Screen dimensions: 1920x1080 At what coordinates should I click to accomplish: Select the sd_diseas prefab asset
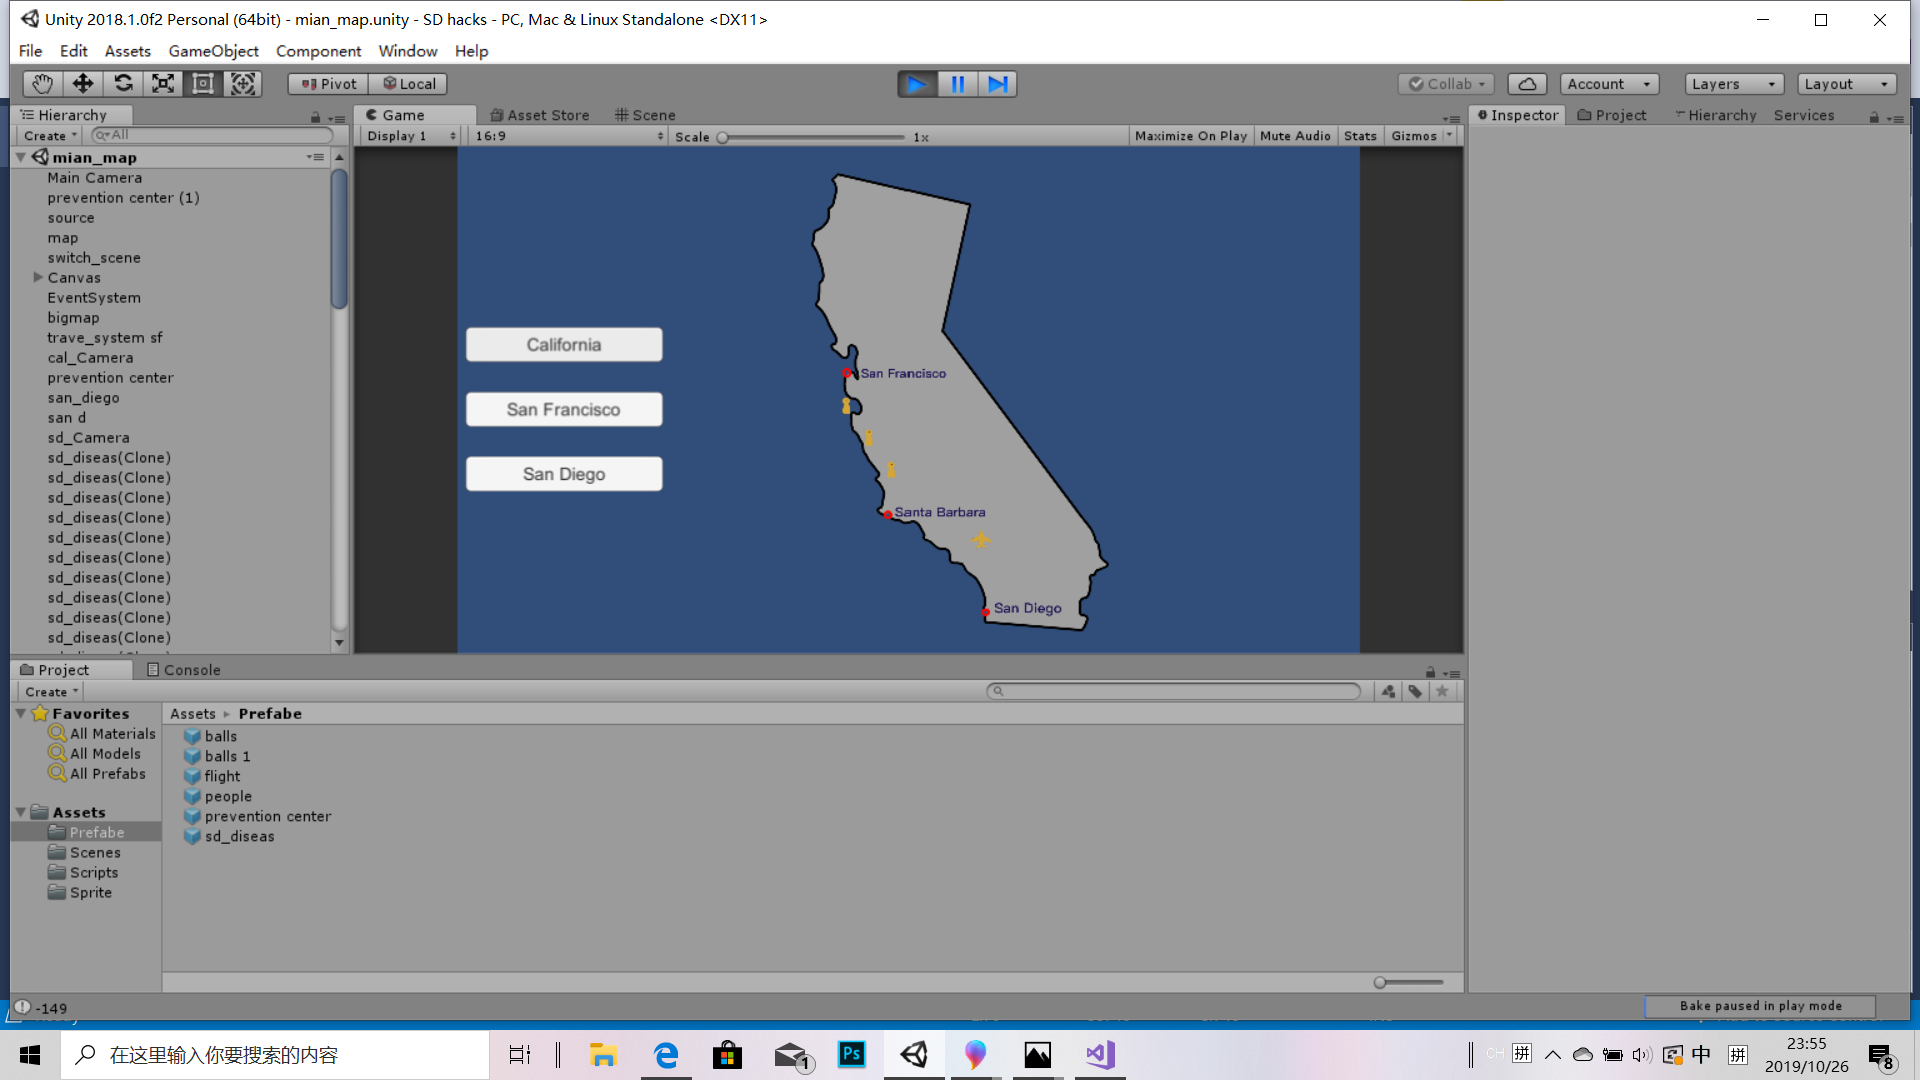[x=238, y=836]
